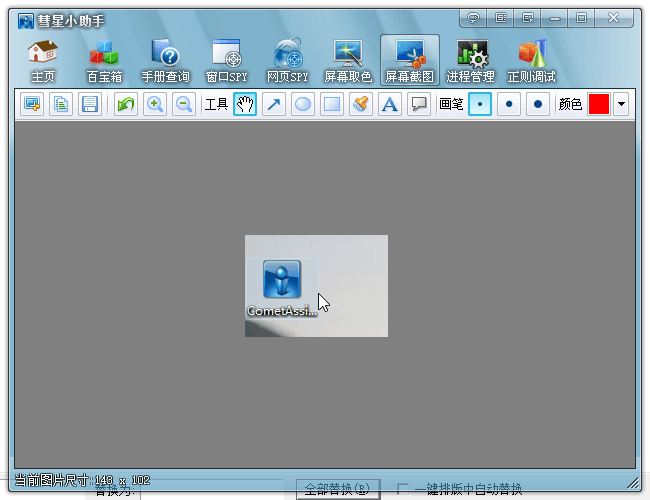
Task: Switch to 进程管理 tab
Action: click(x=470, y=61)
